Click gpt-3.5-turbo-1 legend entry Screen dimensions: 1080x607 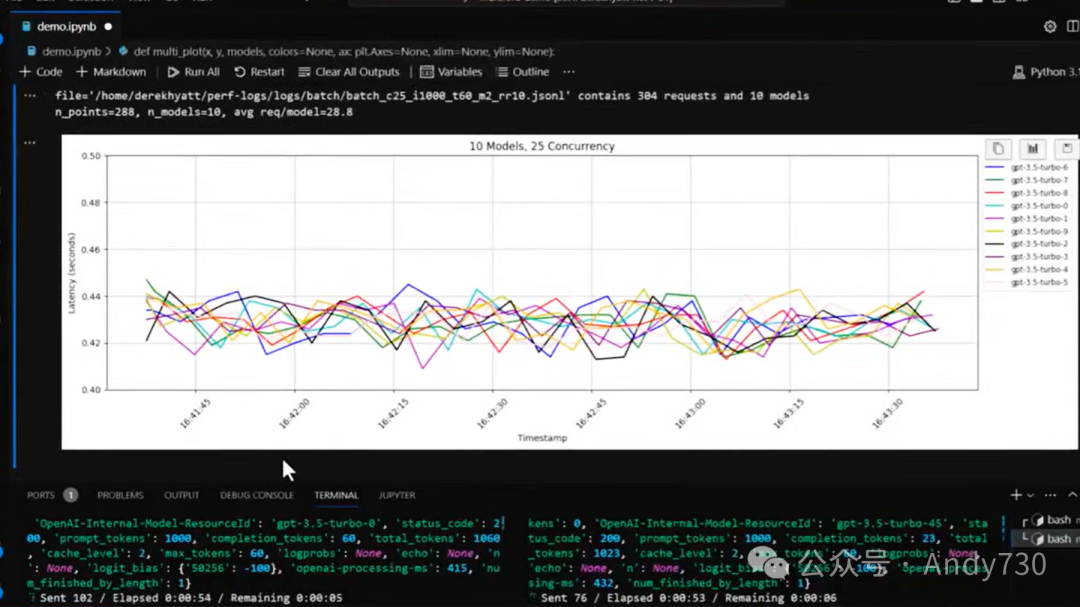point(1026,218)
